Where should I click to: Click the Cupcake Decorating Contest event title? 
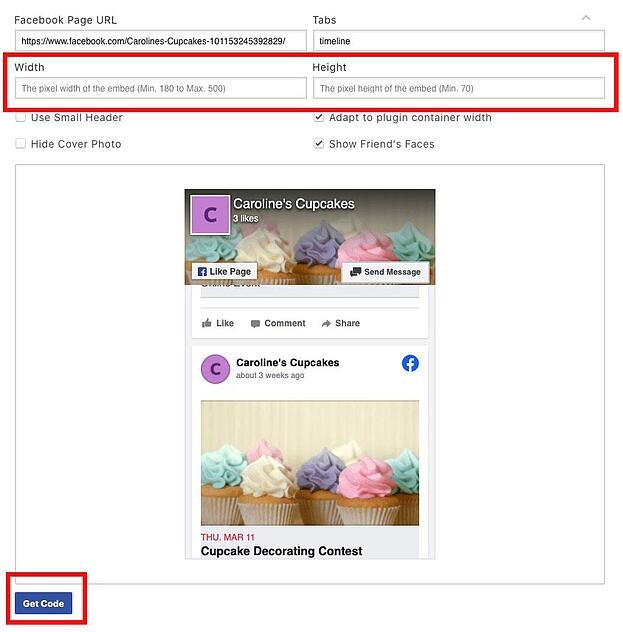pos(281,551)
